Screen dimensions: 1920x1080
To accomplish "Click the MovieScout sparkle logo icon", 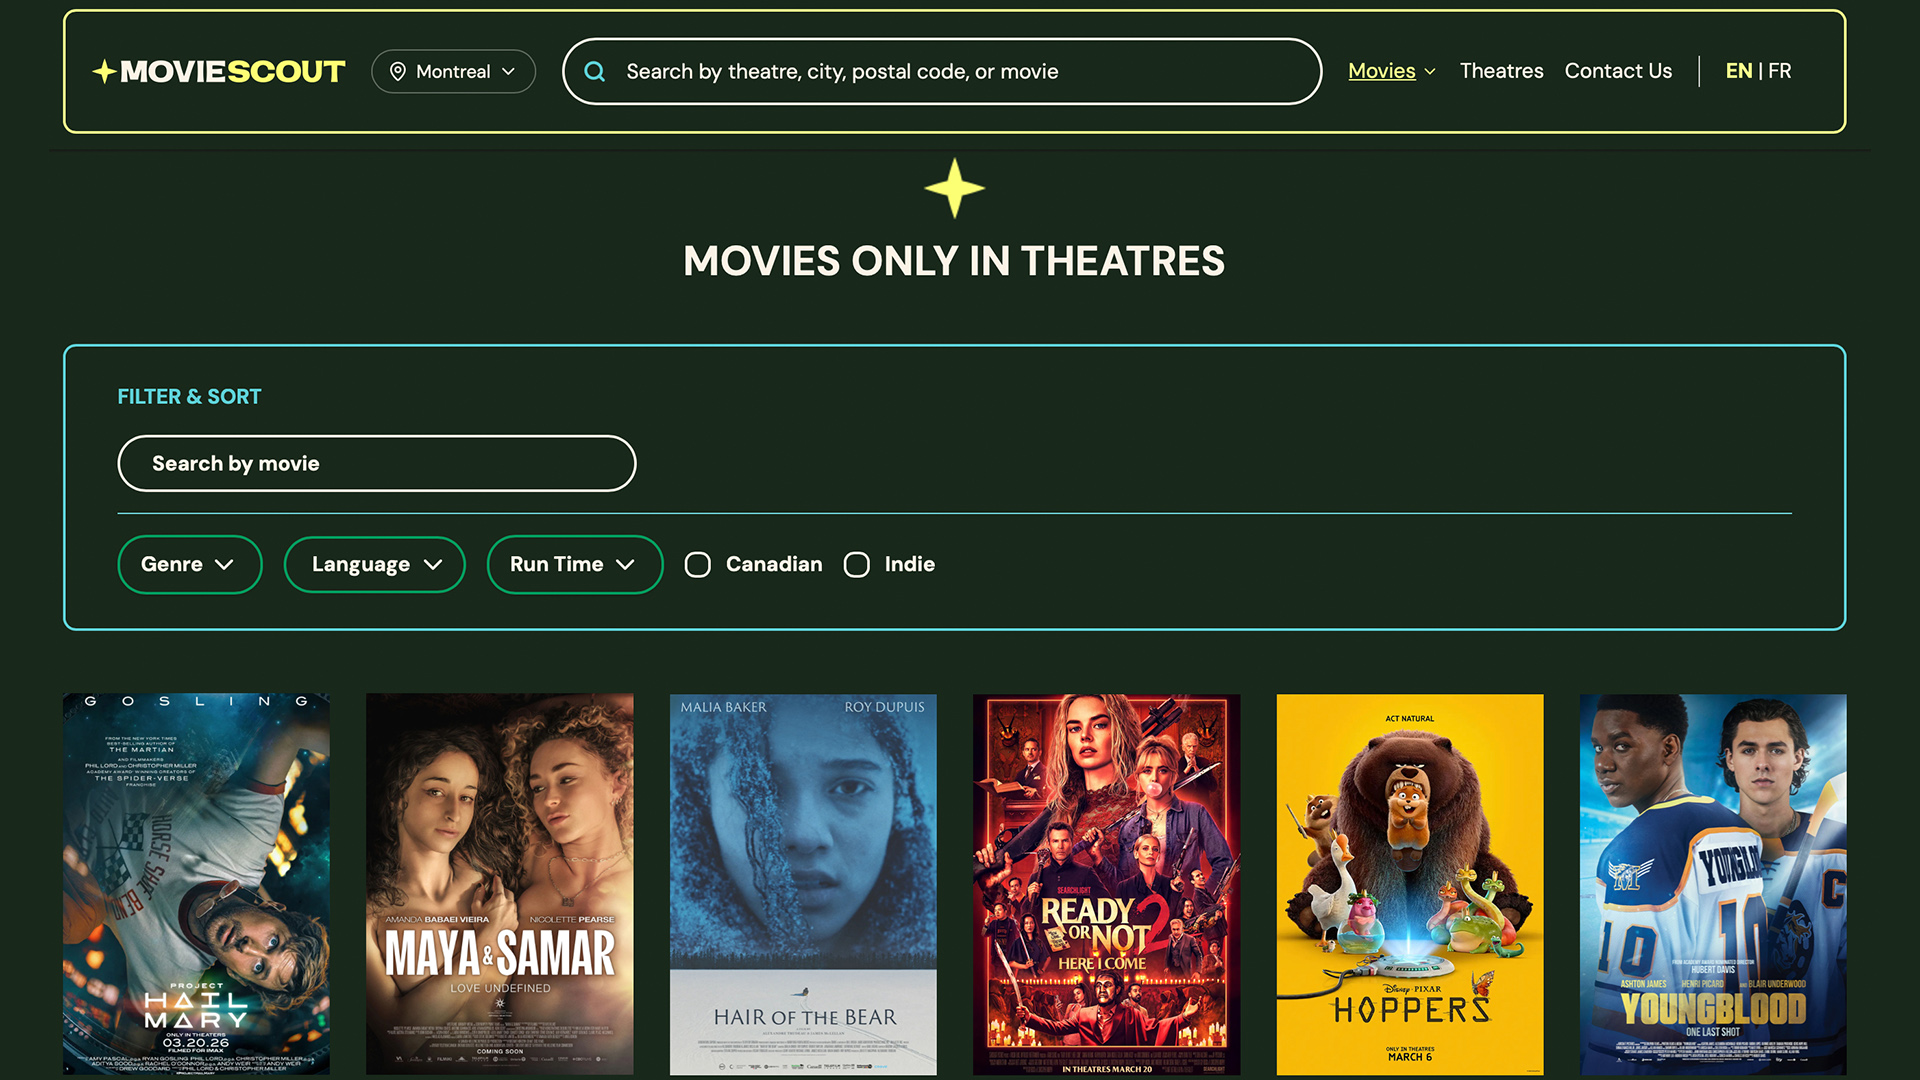I will click(105, 71).
